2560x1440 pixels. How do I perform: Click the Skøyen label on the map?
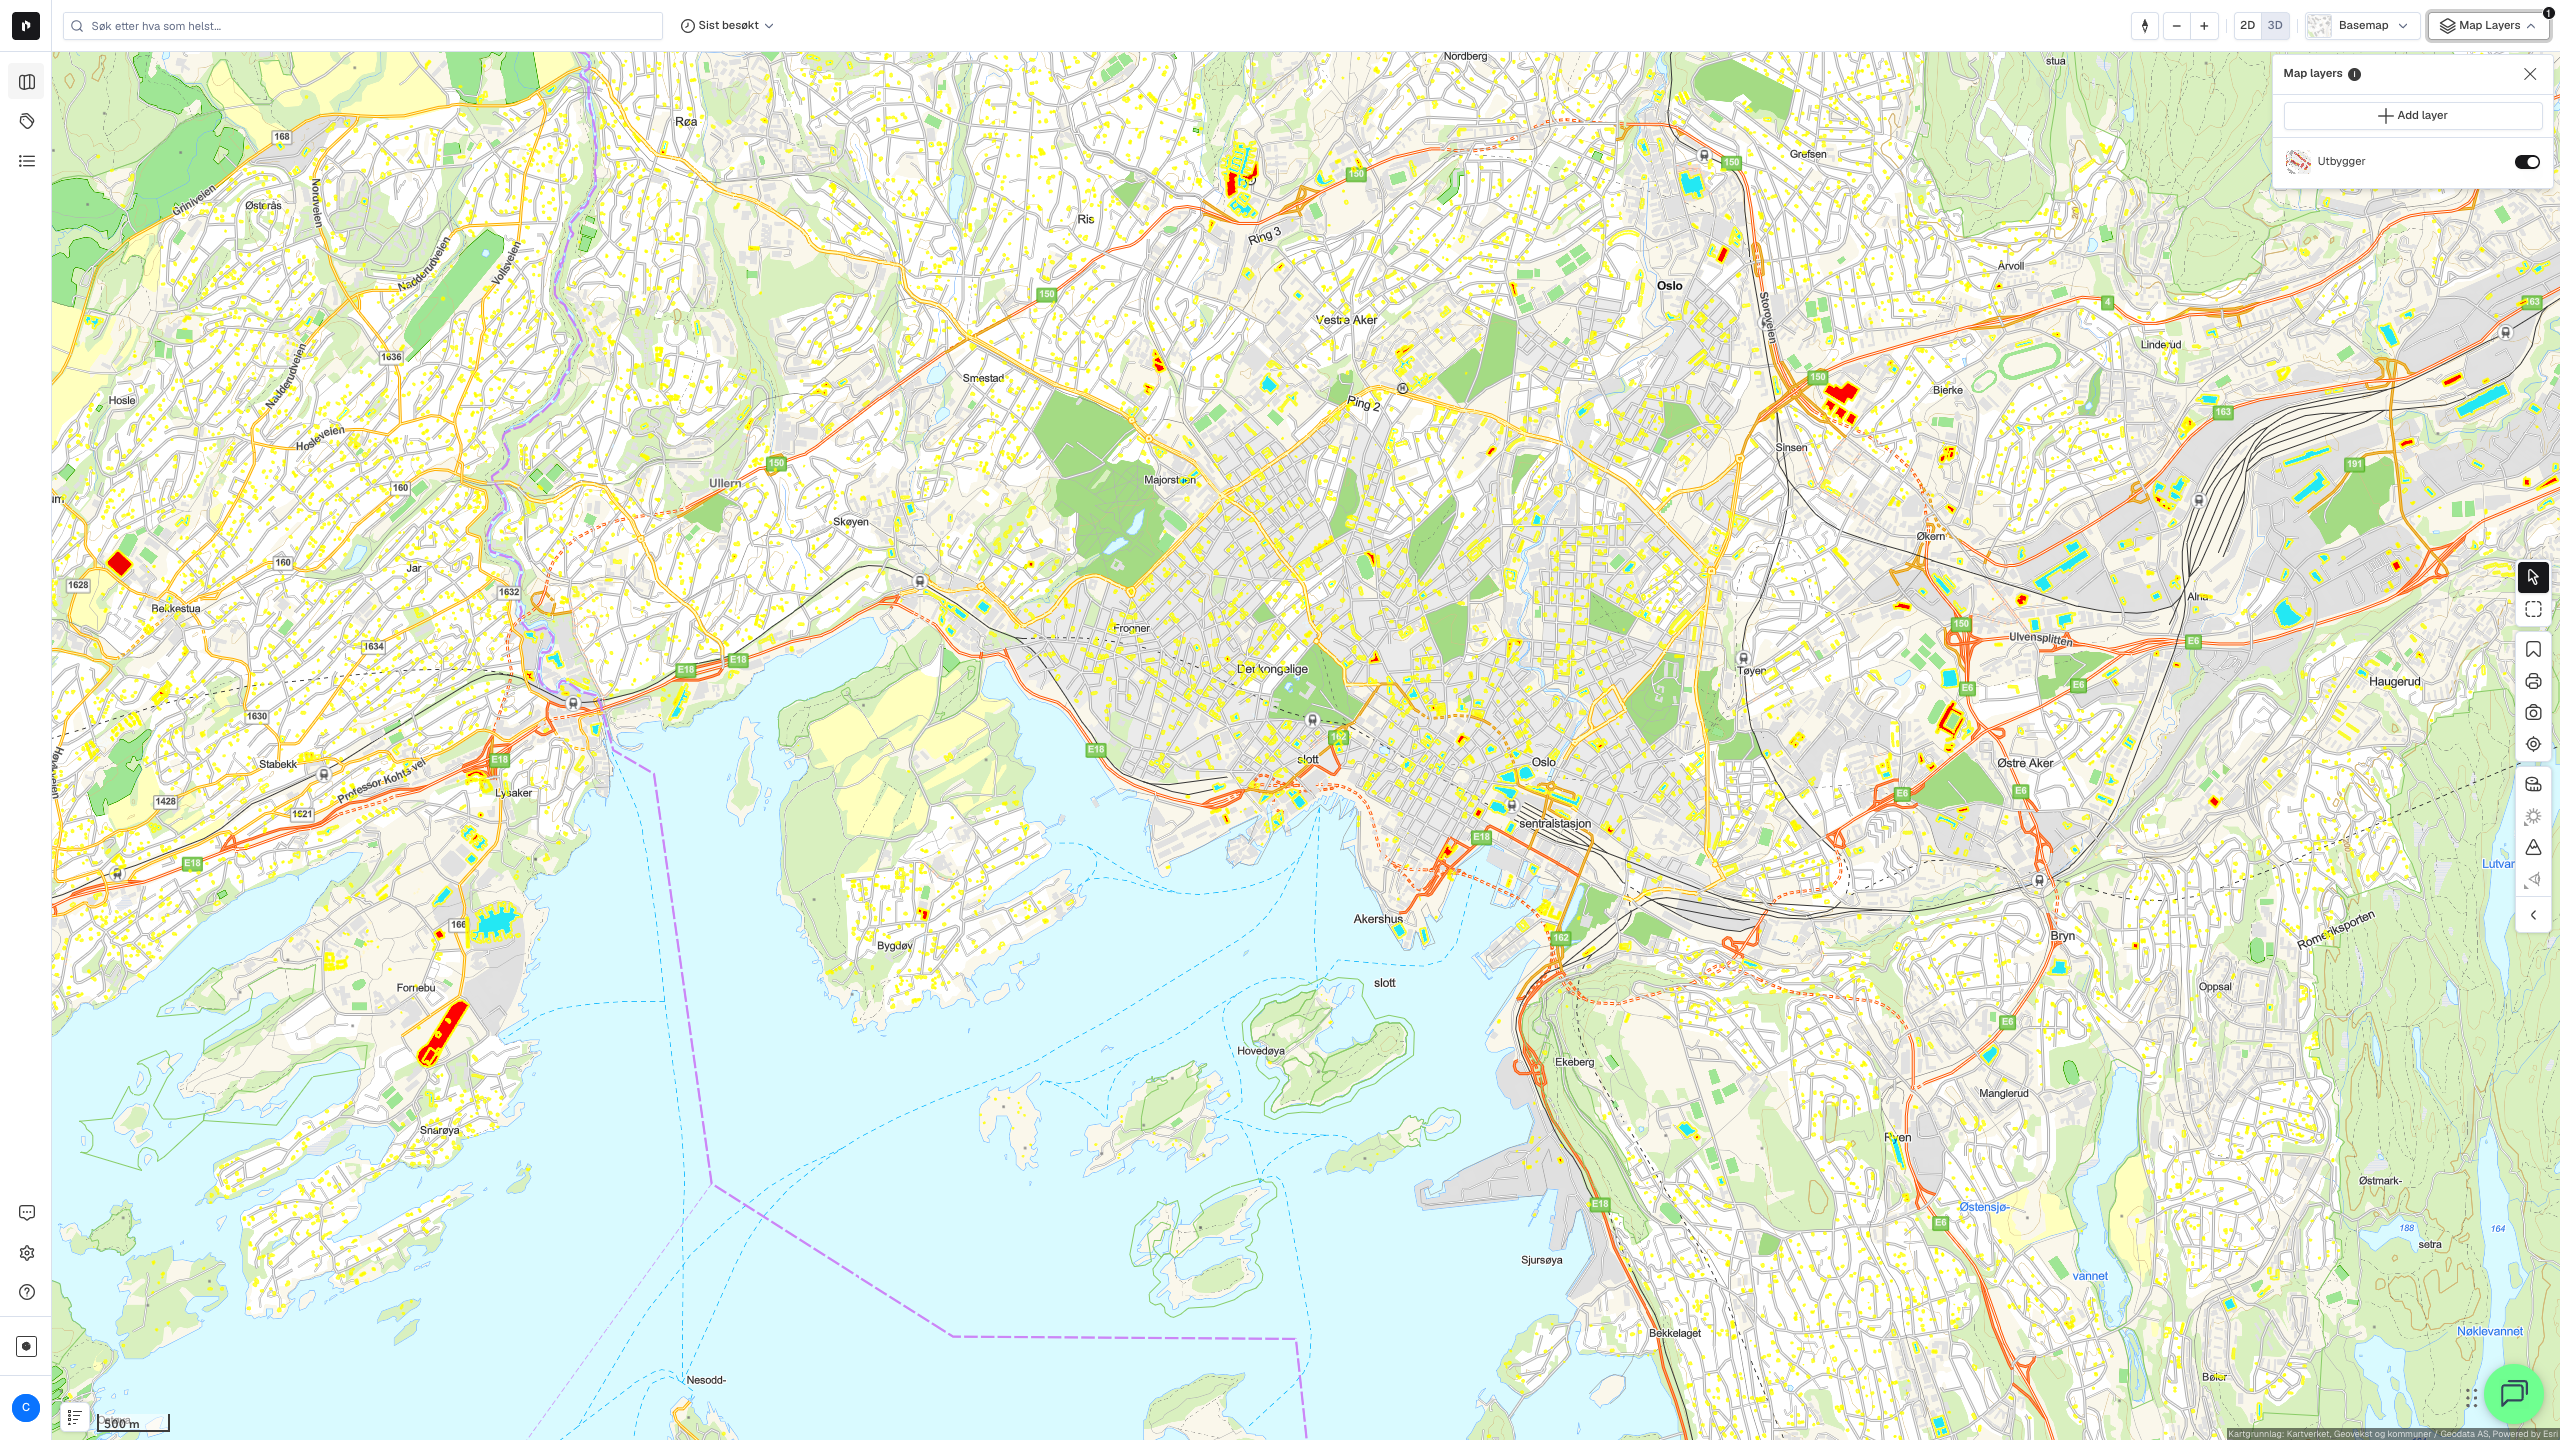coord(851,522)
